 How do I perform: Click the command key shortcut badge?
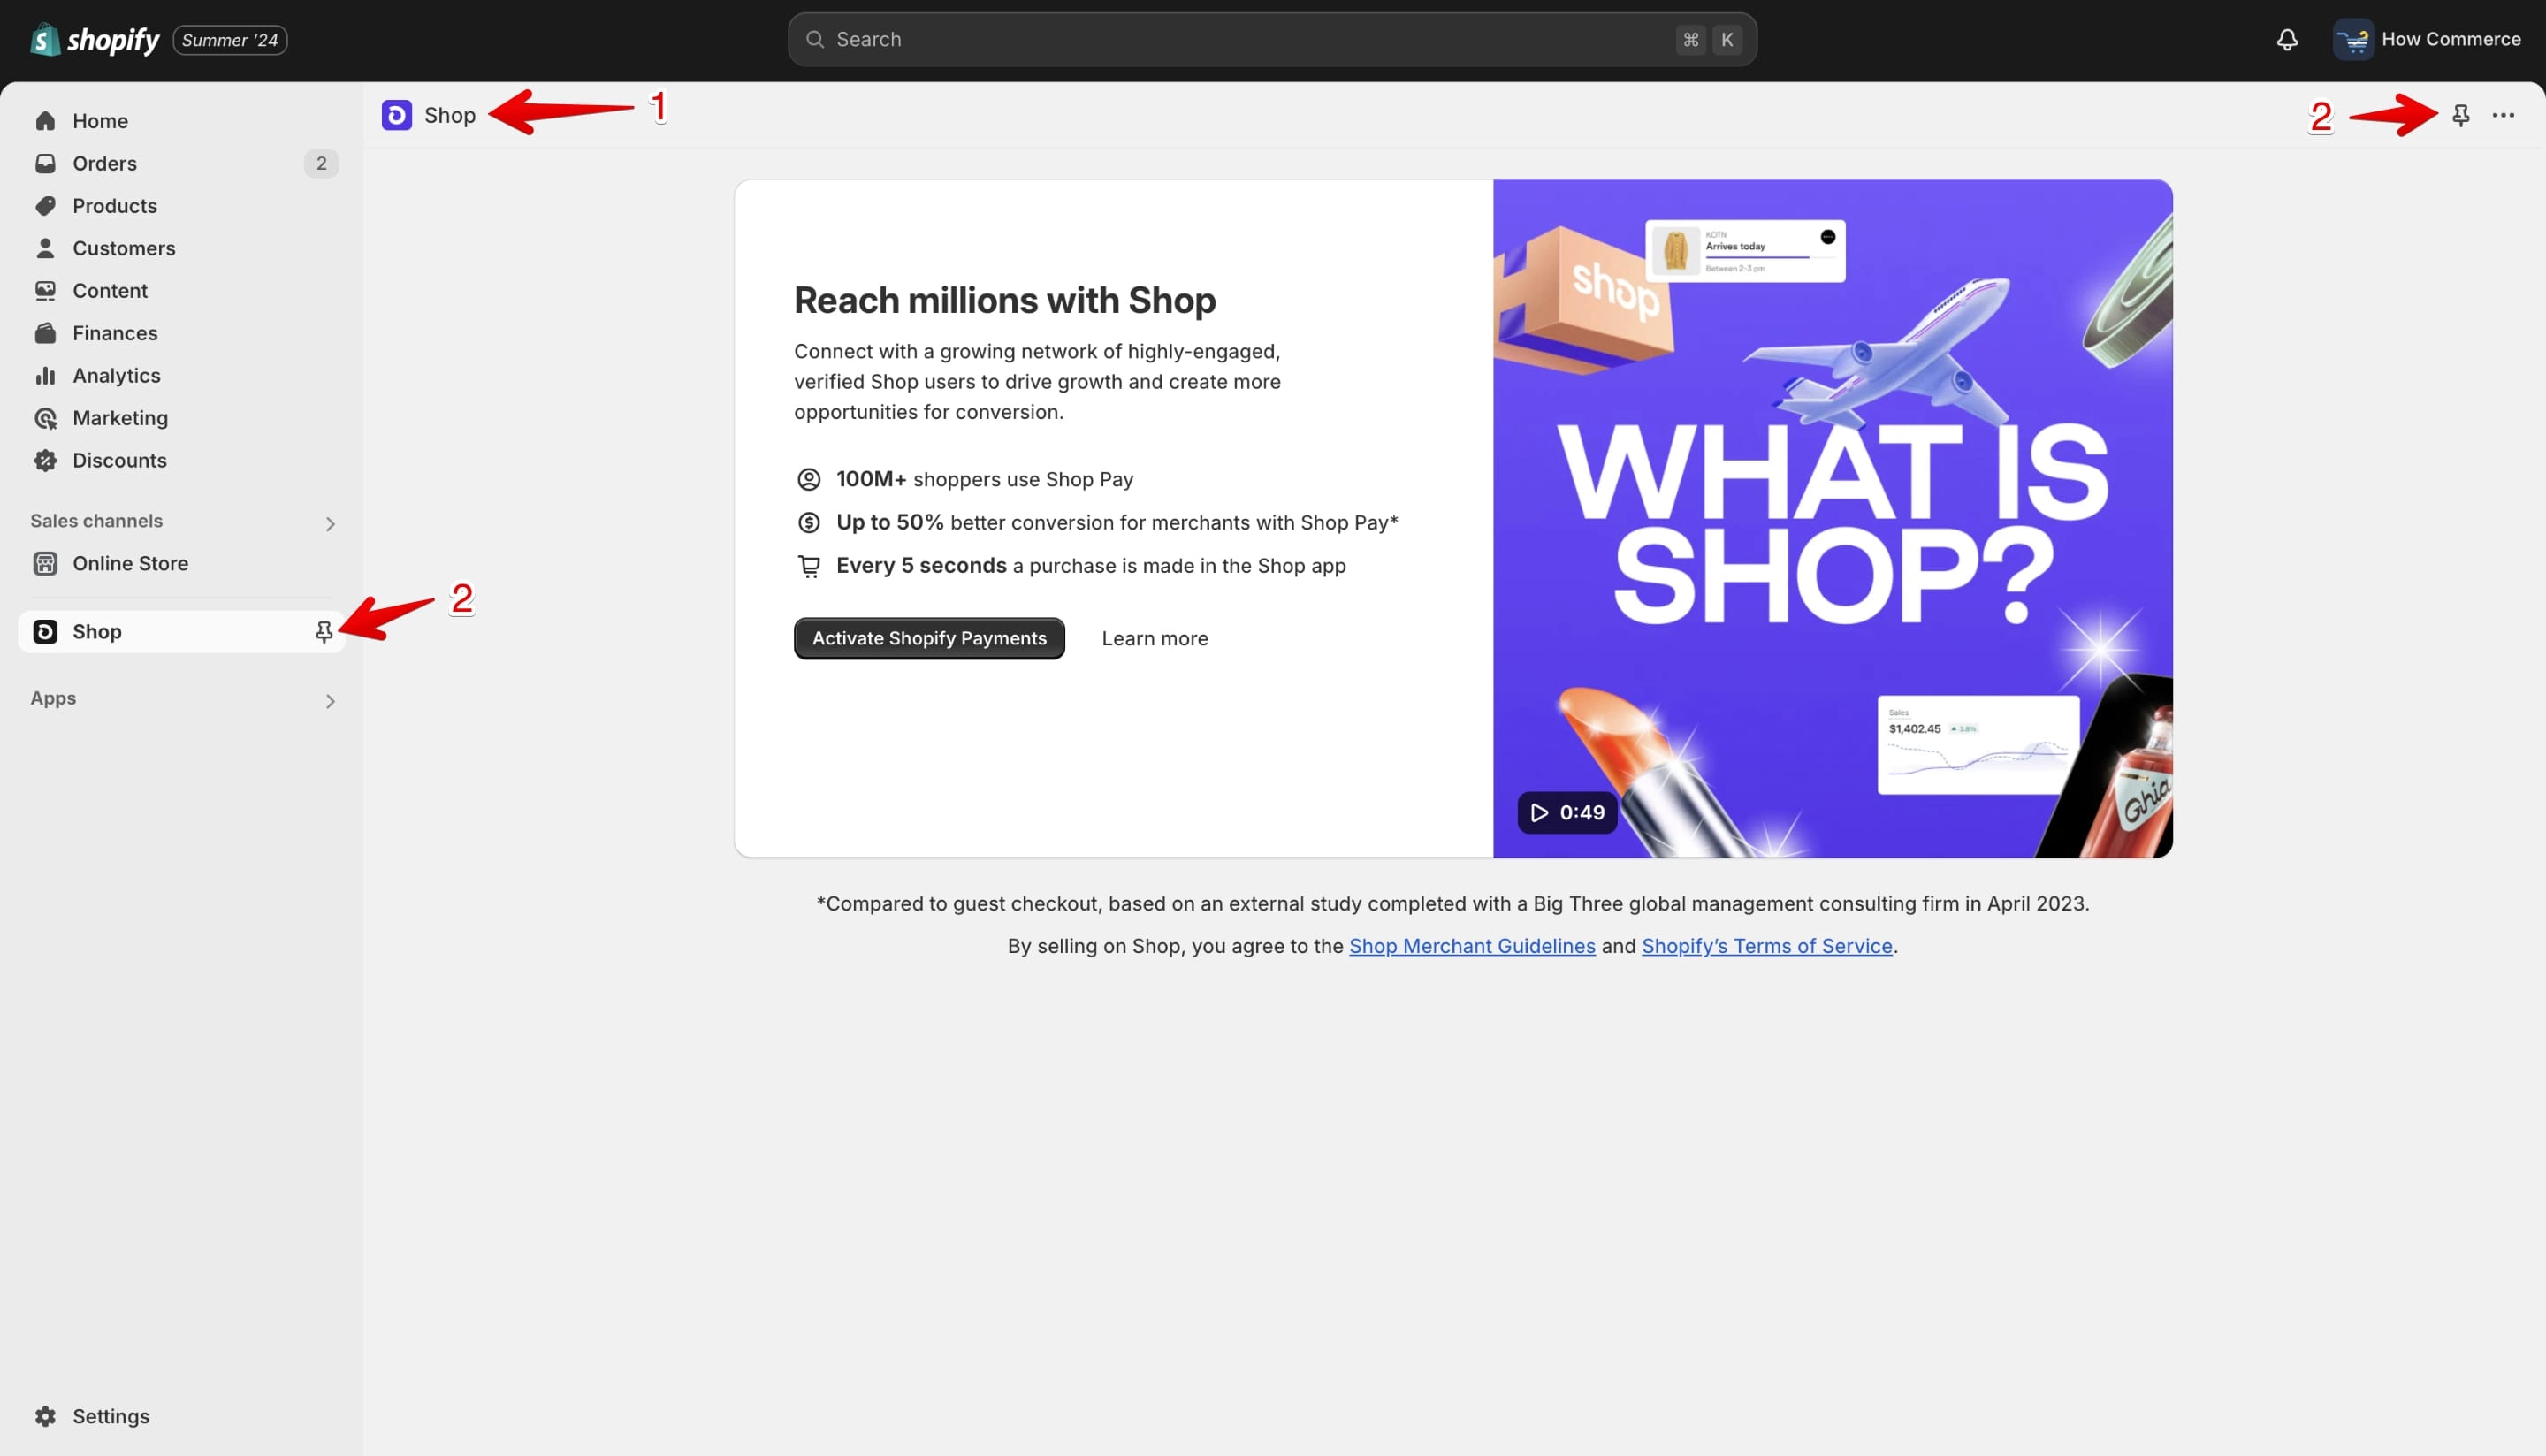pyautogui.click(x=1691, y=40)
